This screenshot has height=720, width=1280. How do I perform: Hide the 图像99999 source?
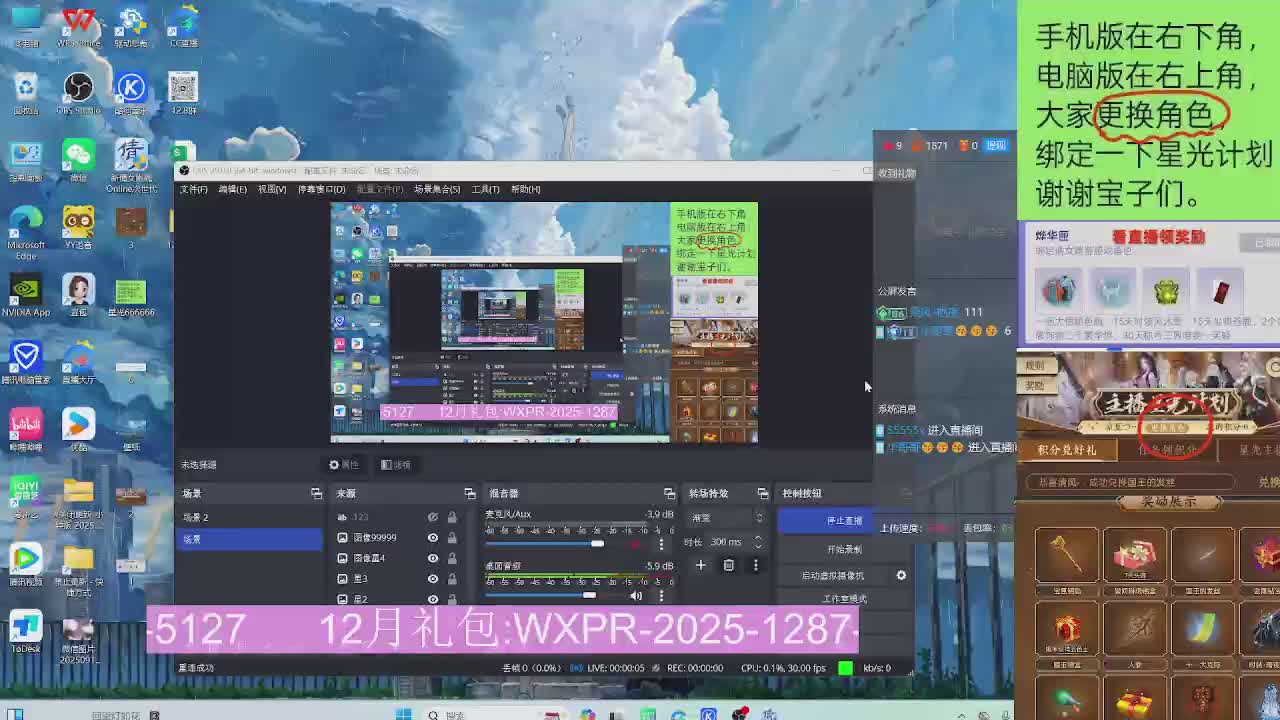coord(433,538)
